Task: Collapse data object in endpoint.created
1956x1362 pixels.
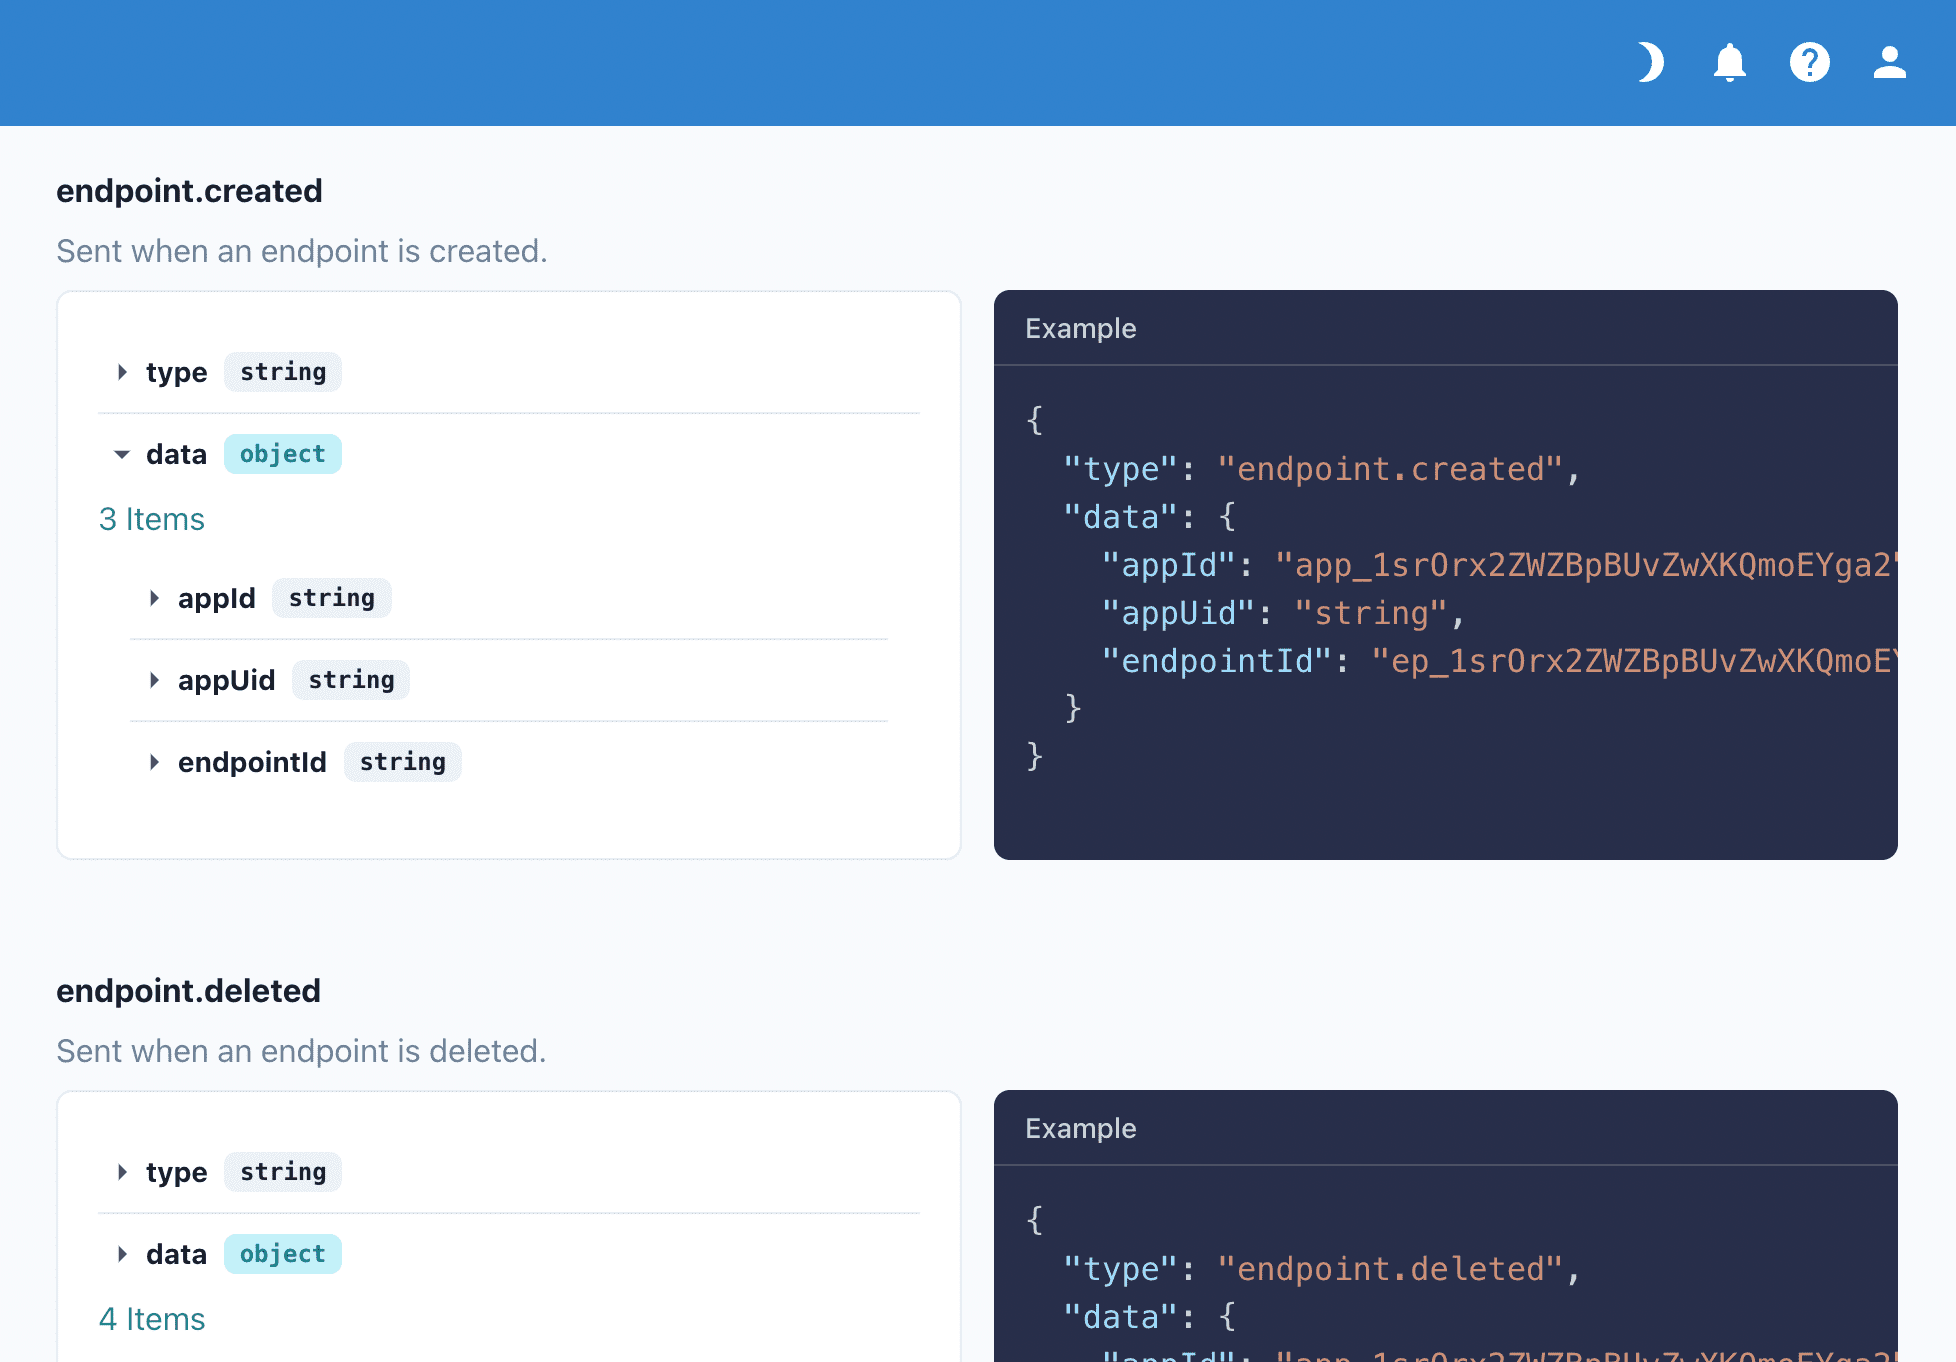Action: coord(122,454)
